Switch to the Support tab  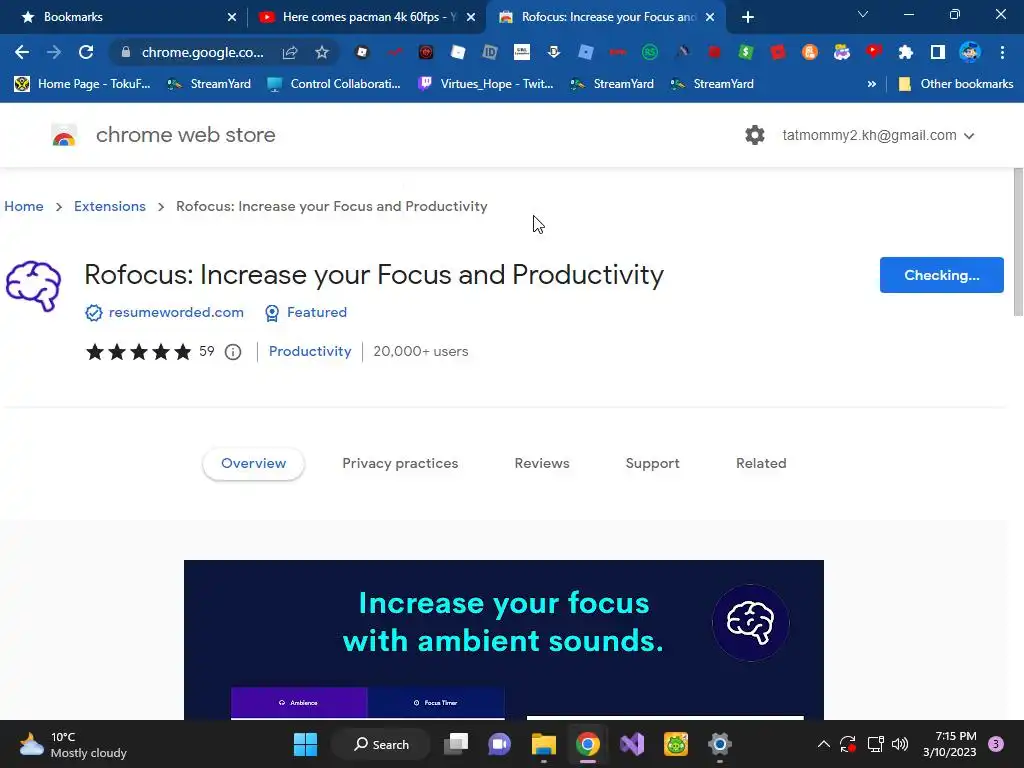tap(652, 463)
